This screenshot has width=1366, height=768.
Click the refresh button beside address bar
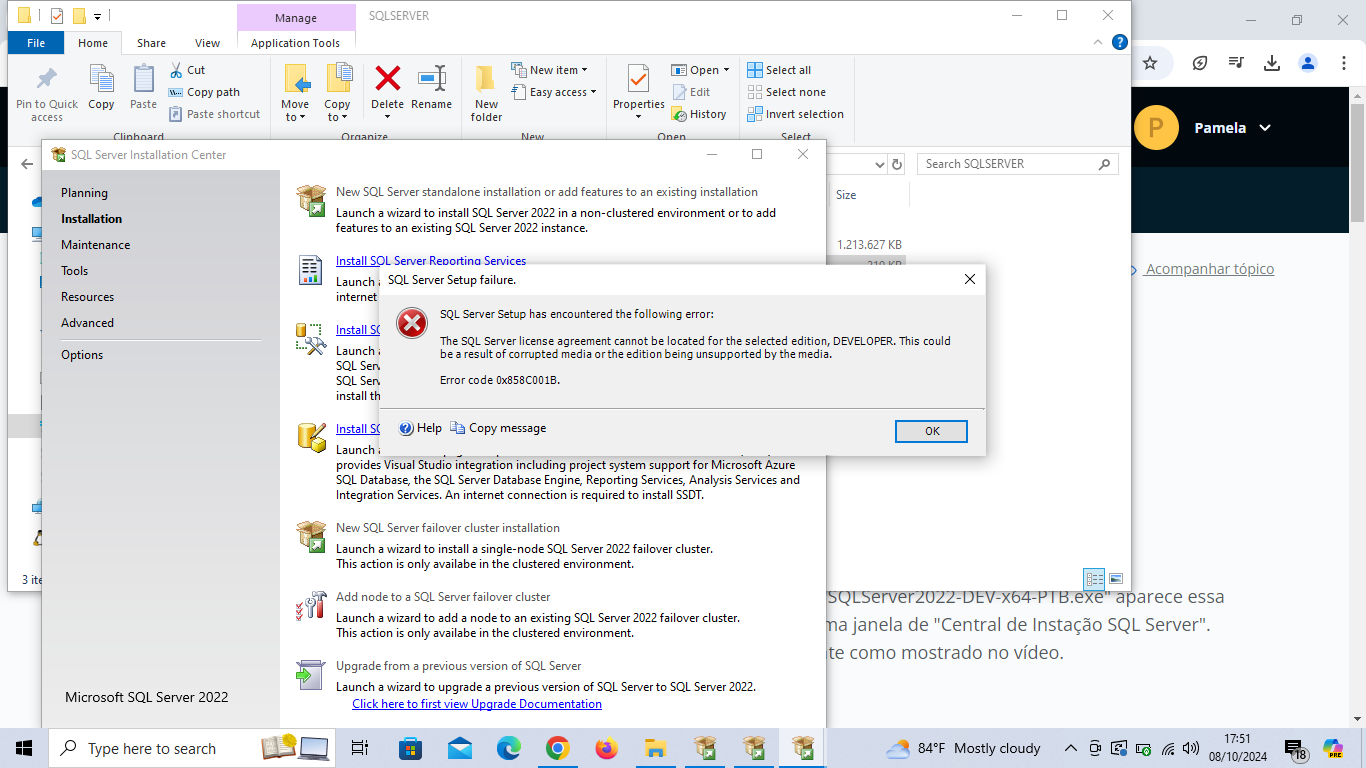coord(897,164)
